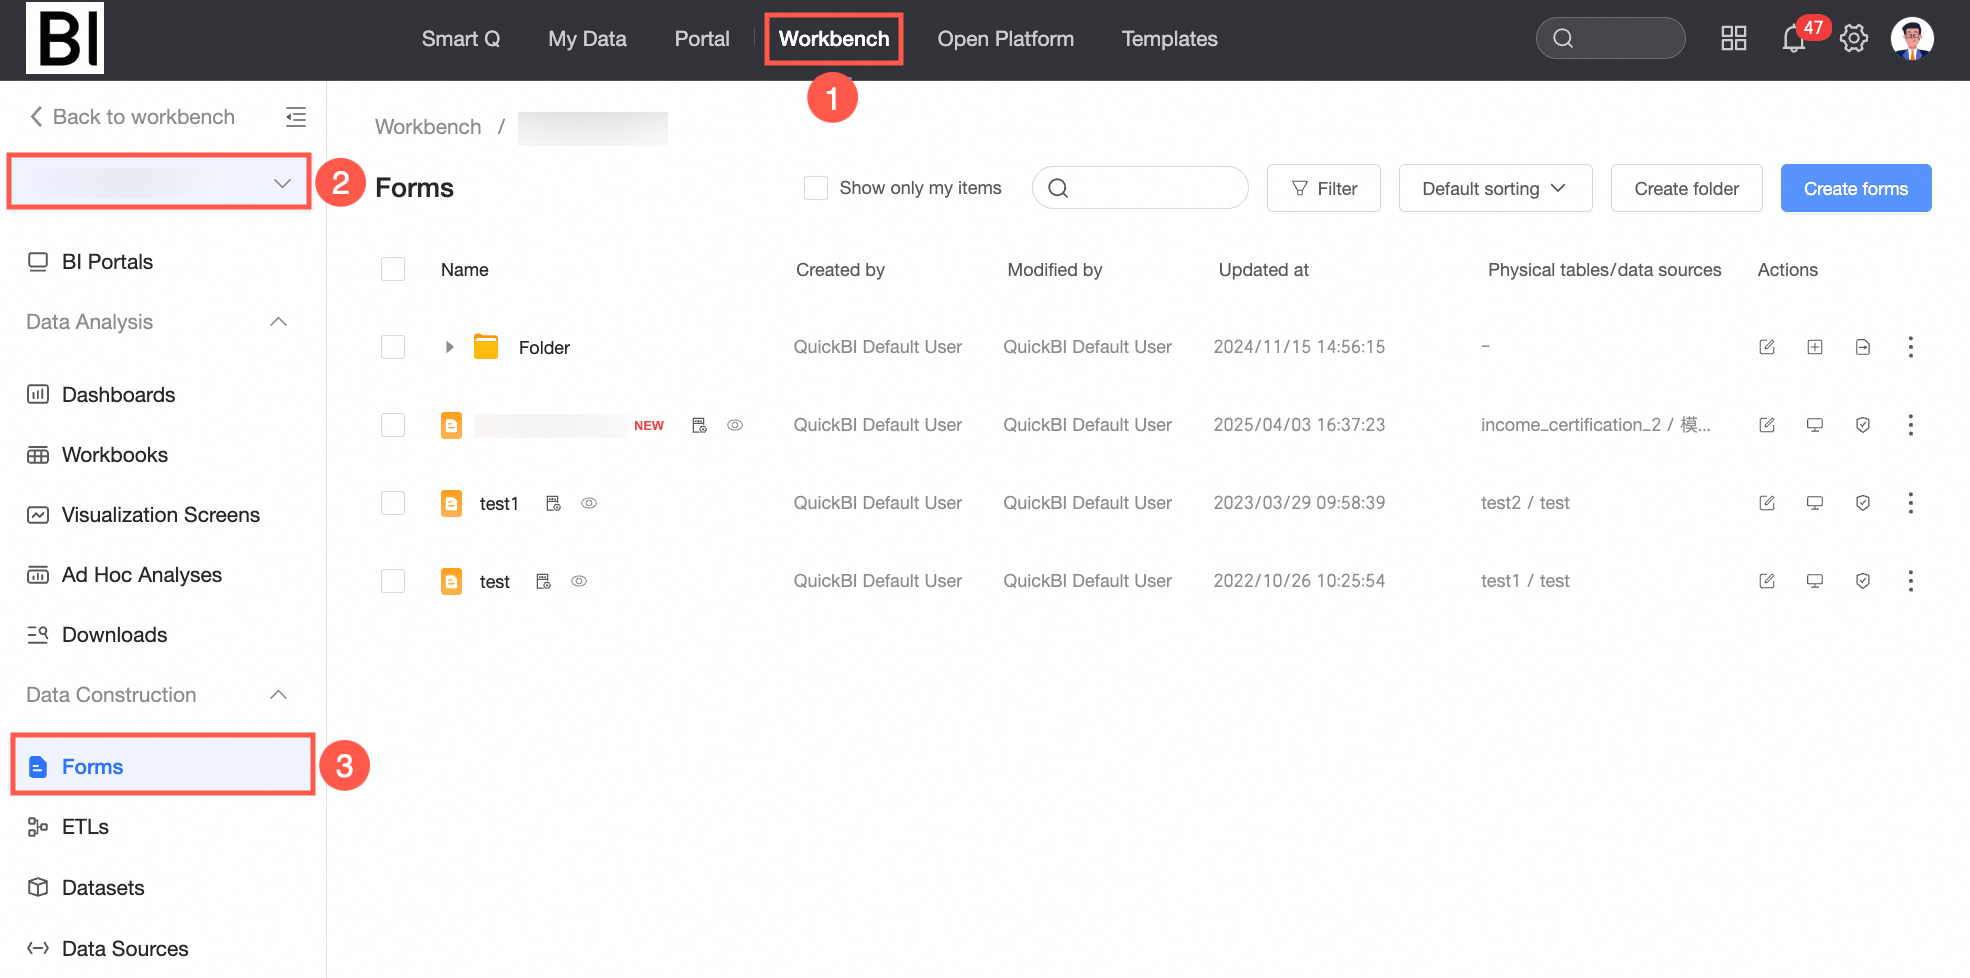Open the My Data tab

click(x=587, y=39)
